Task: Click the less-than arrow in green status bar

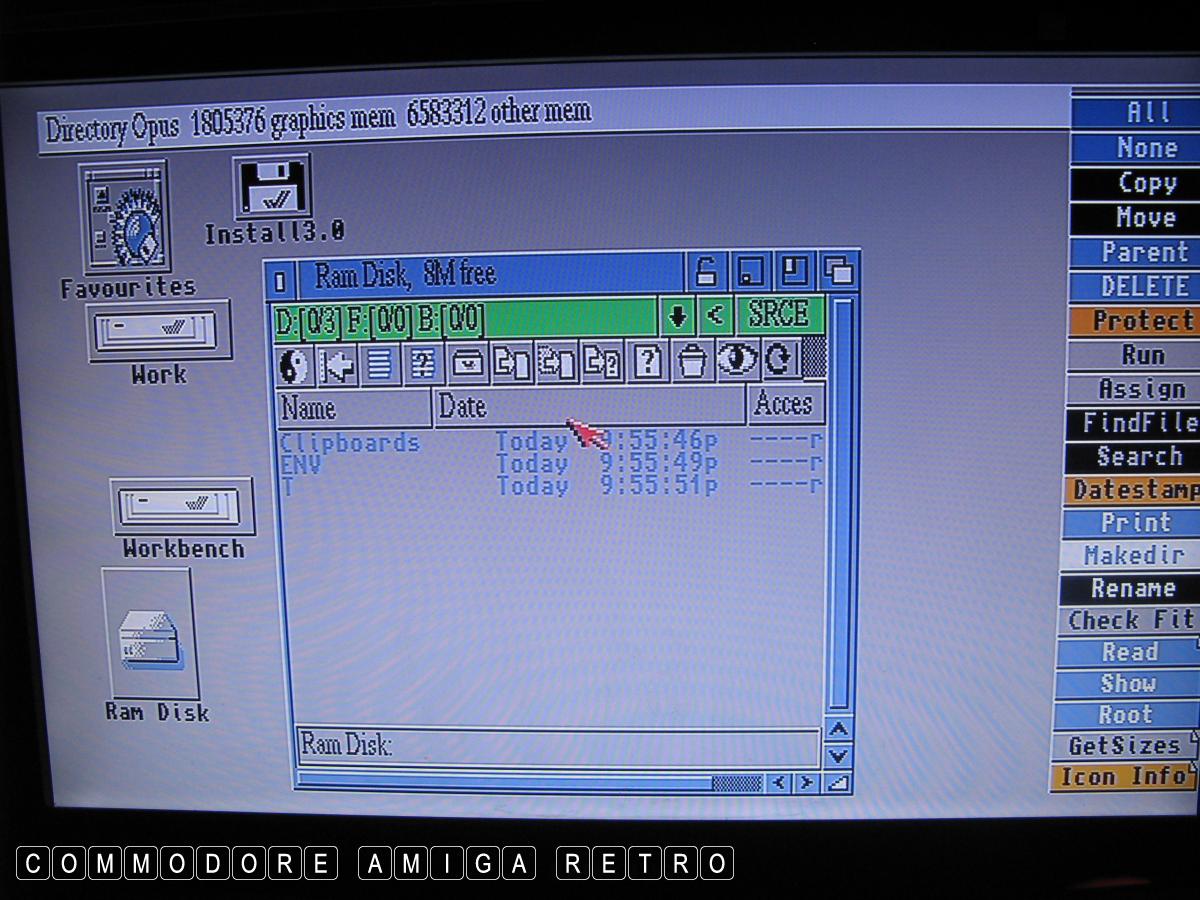Action: pos(714,316)
